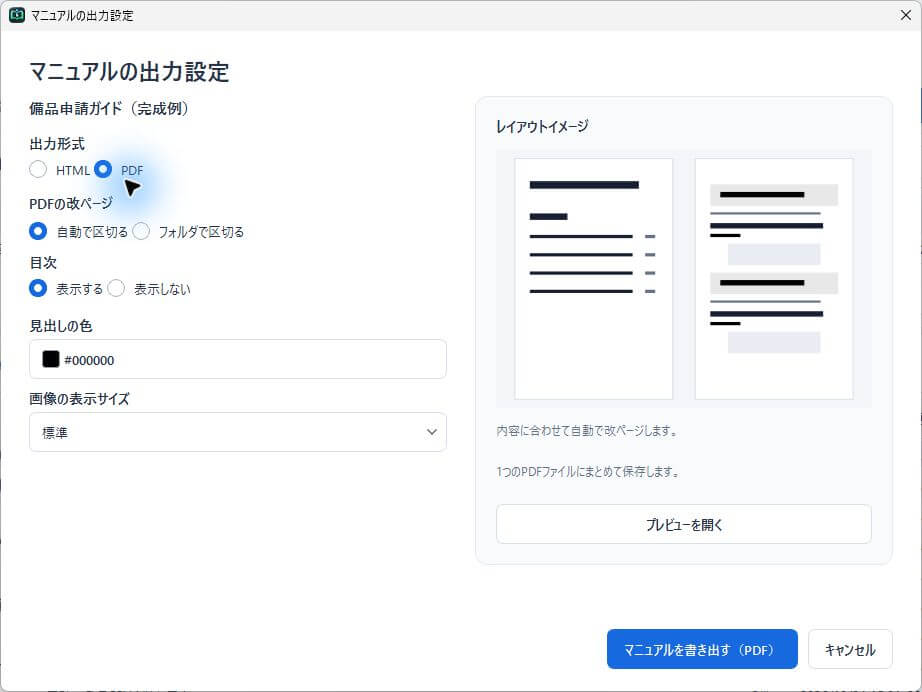Close the dialog with the X button
Screen dimensions: 922x692
point(906,15)
